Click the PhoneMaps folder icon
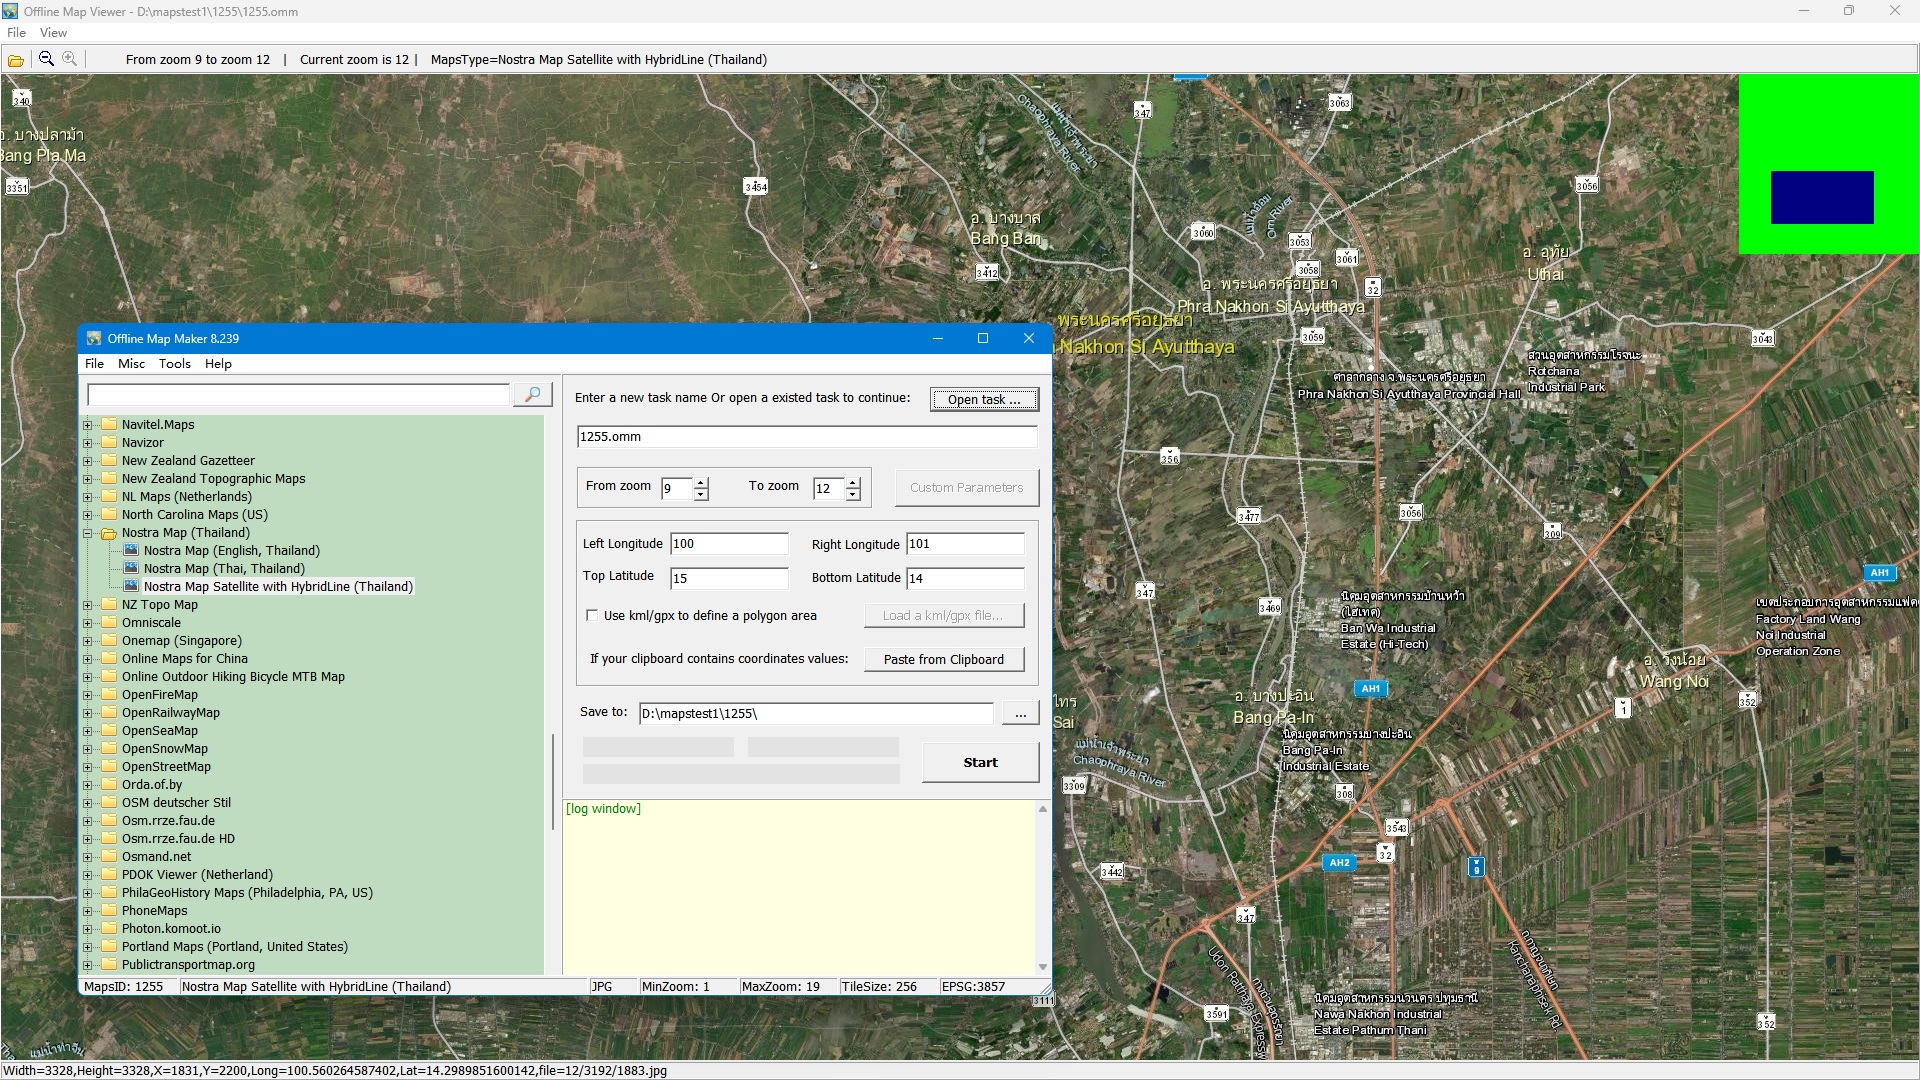Screen dimensions: 1920x1080 coord(109,911)
